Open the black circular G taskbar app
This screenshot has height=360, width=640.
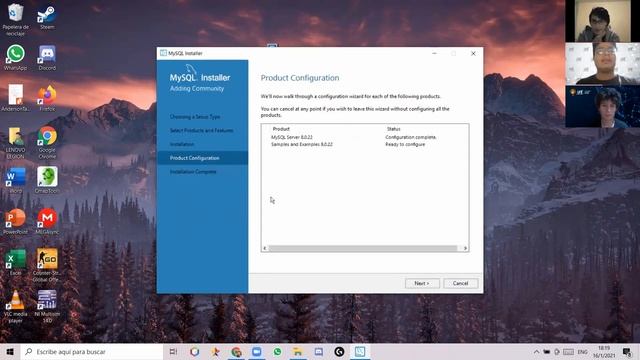click(x=339, y=351)
